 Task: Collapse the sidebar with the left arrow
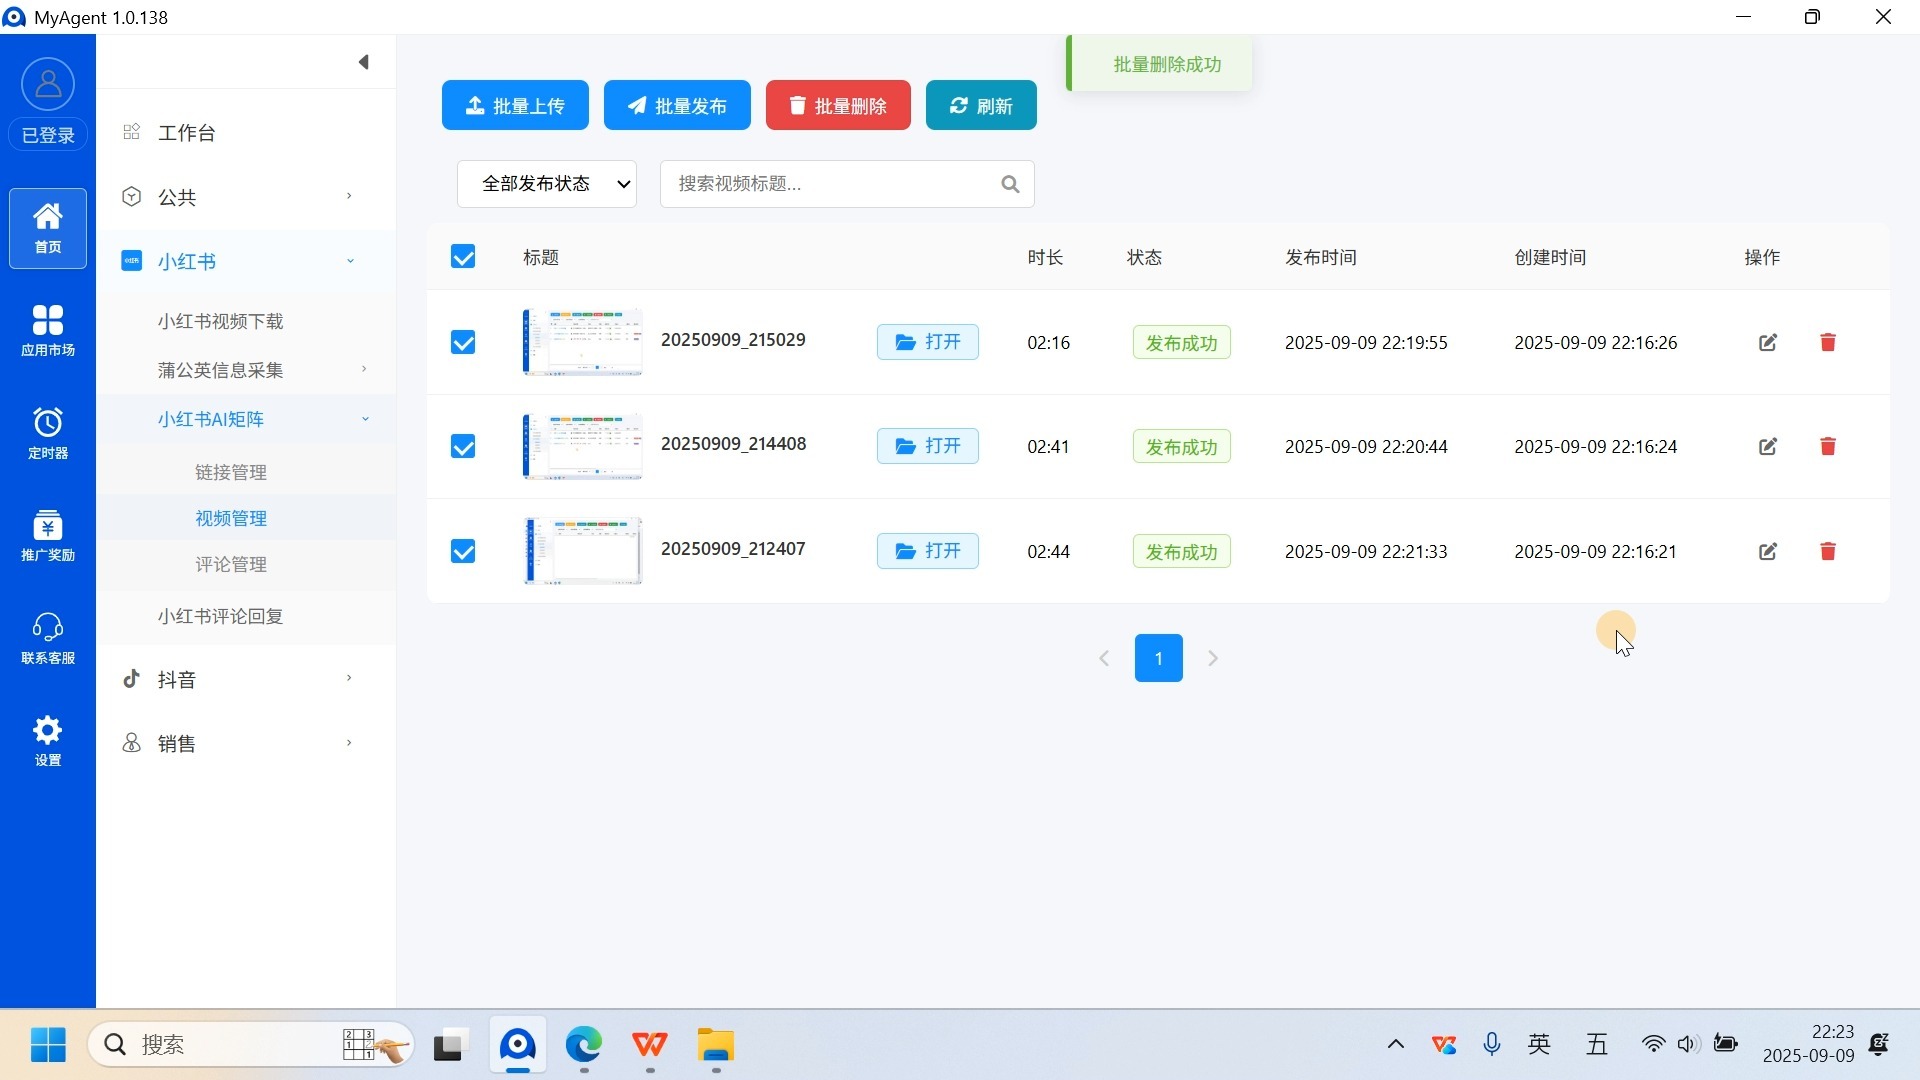click(x=364, y=62)
